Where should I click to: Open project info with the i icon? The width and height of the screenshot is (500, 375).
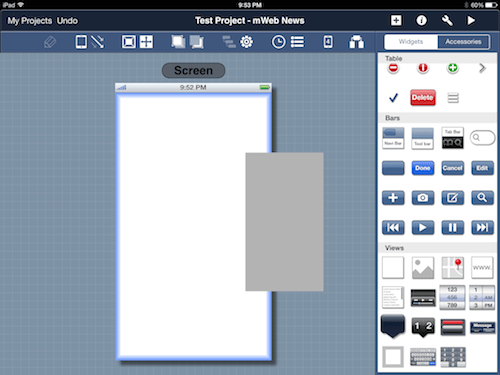click(421, 21)
